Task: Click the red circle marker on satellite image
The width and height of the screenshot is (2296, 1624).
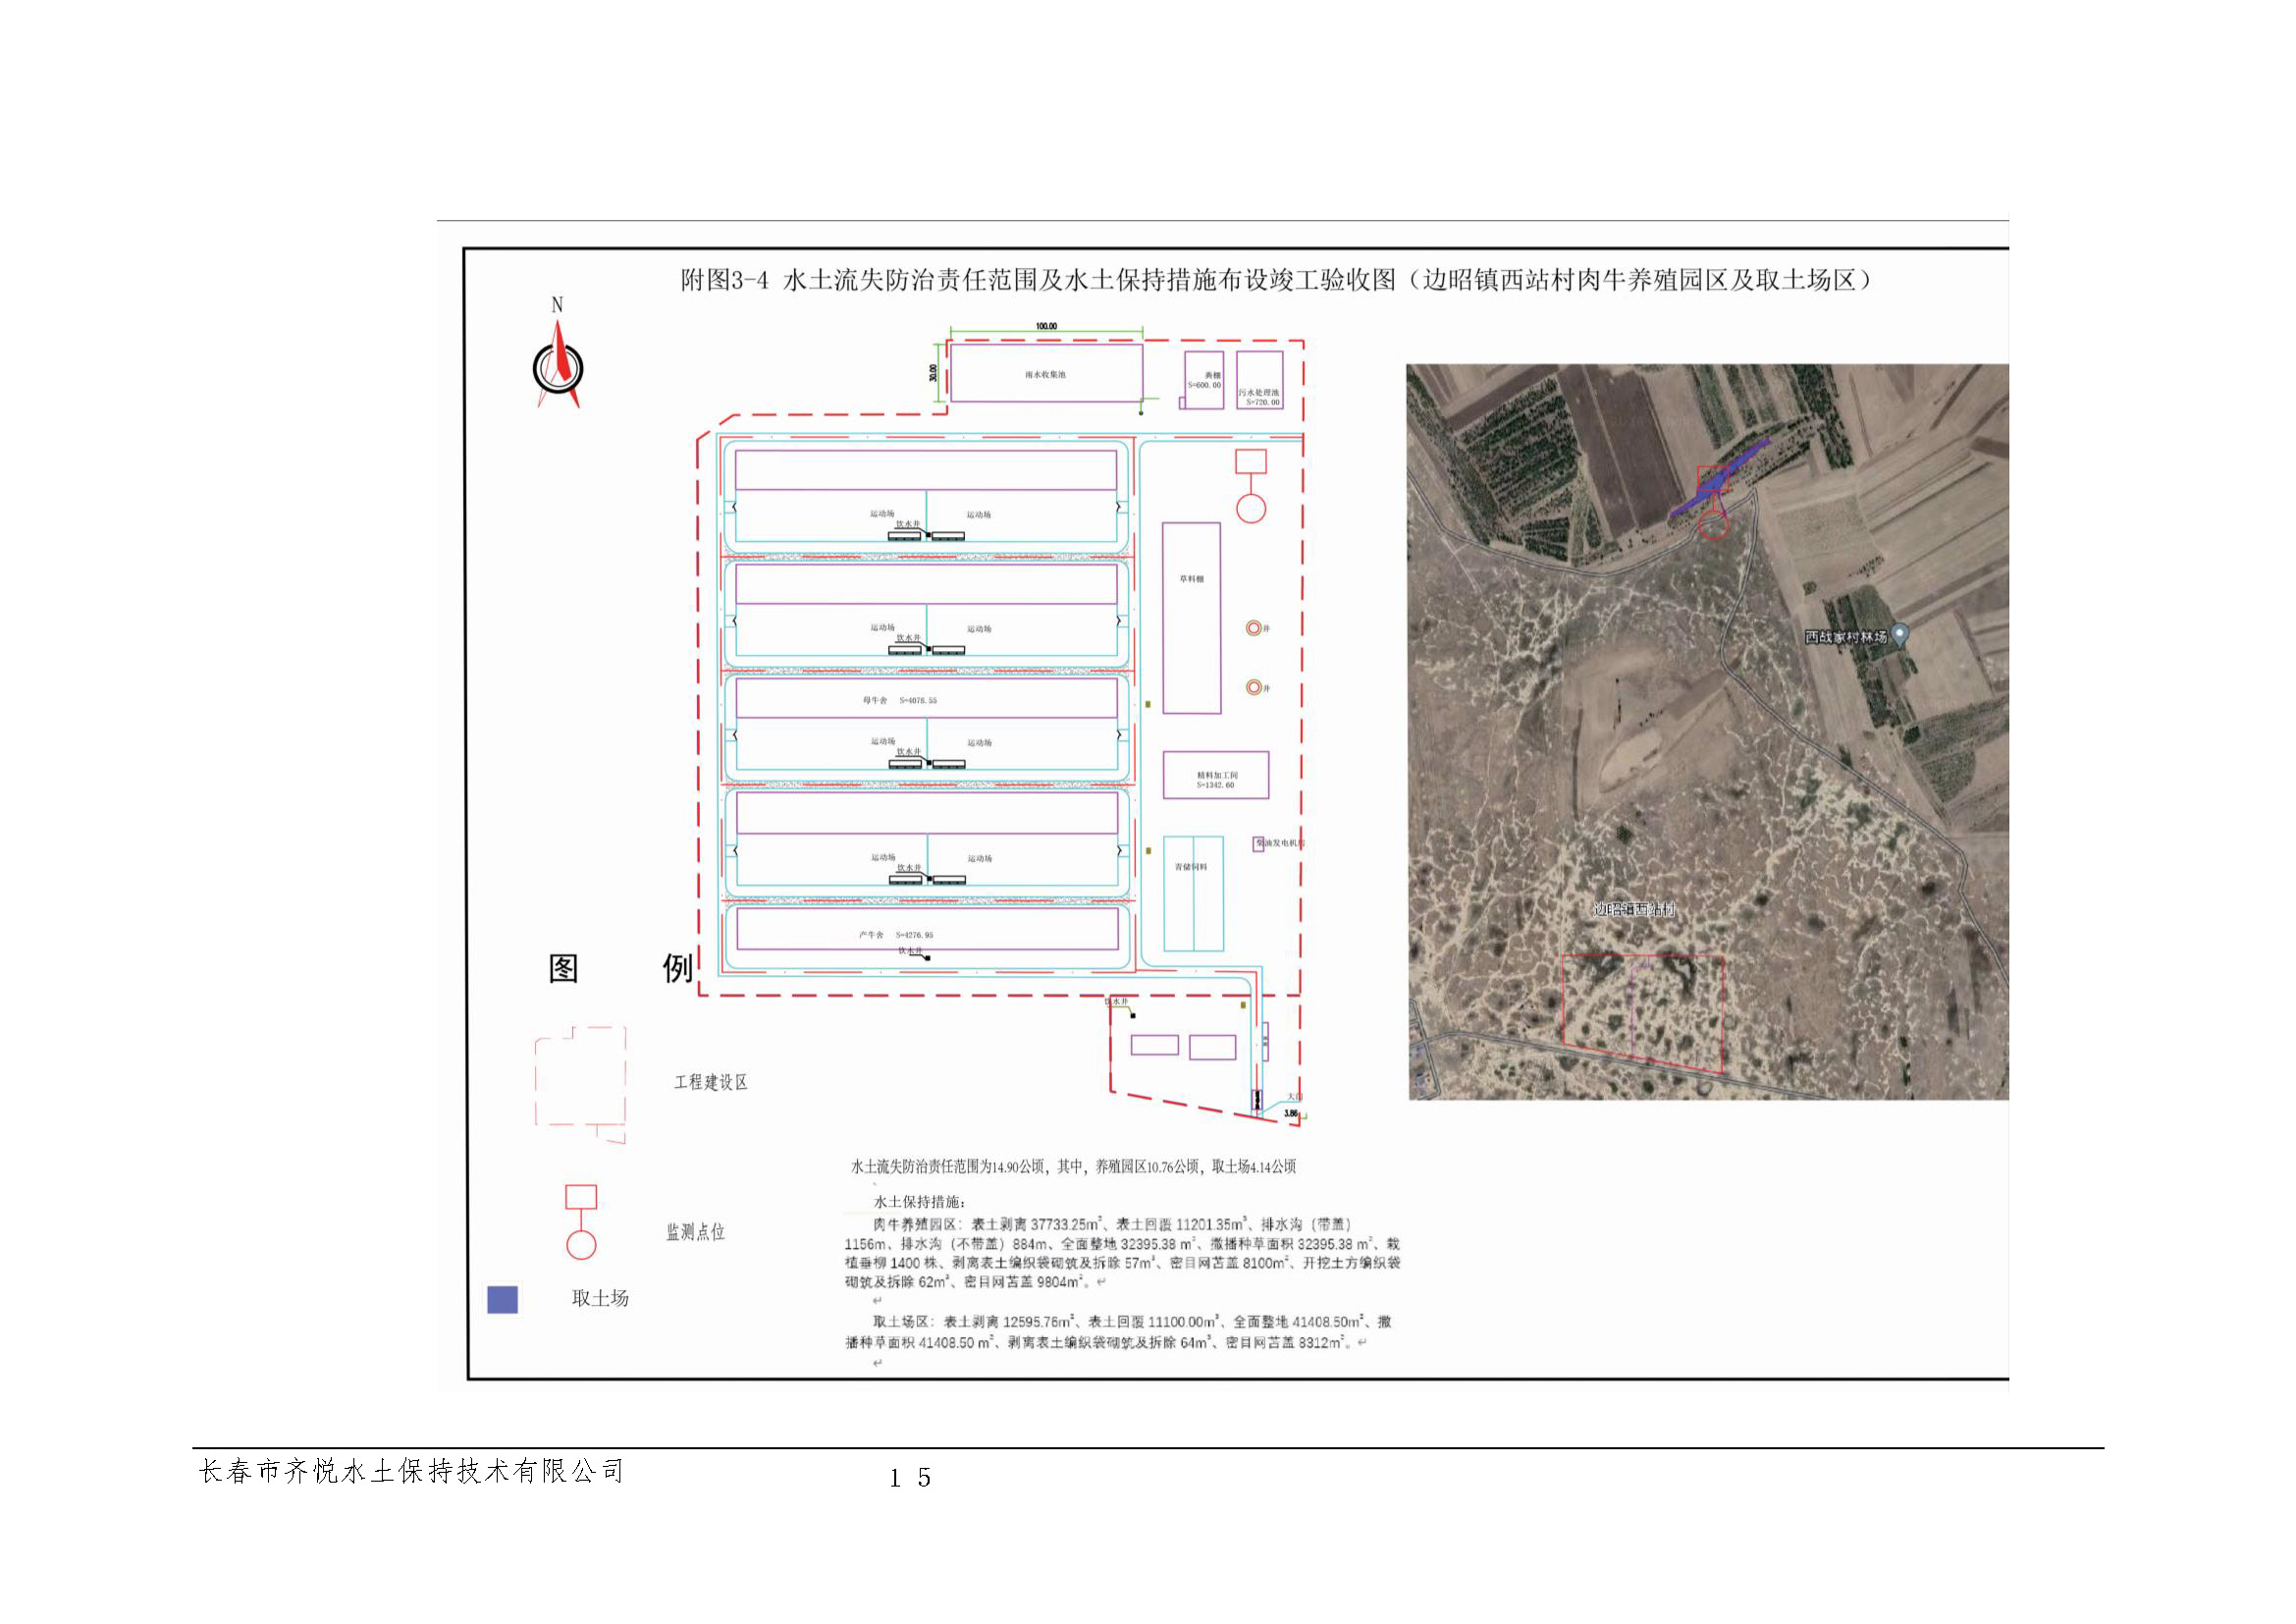Action: pos(1714,525)
